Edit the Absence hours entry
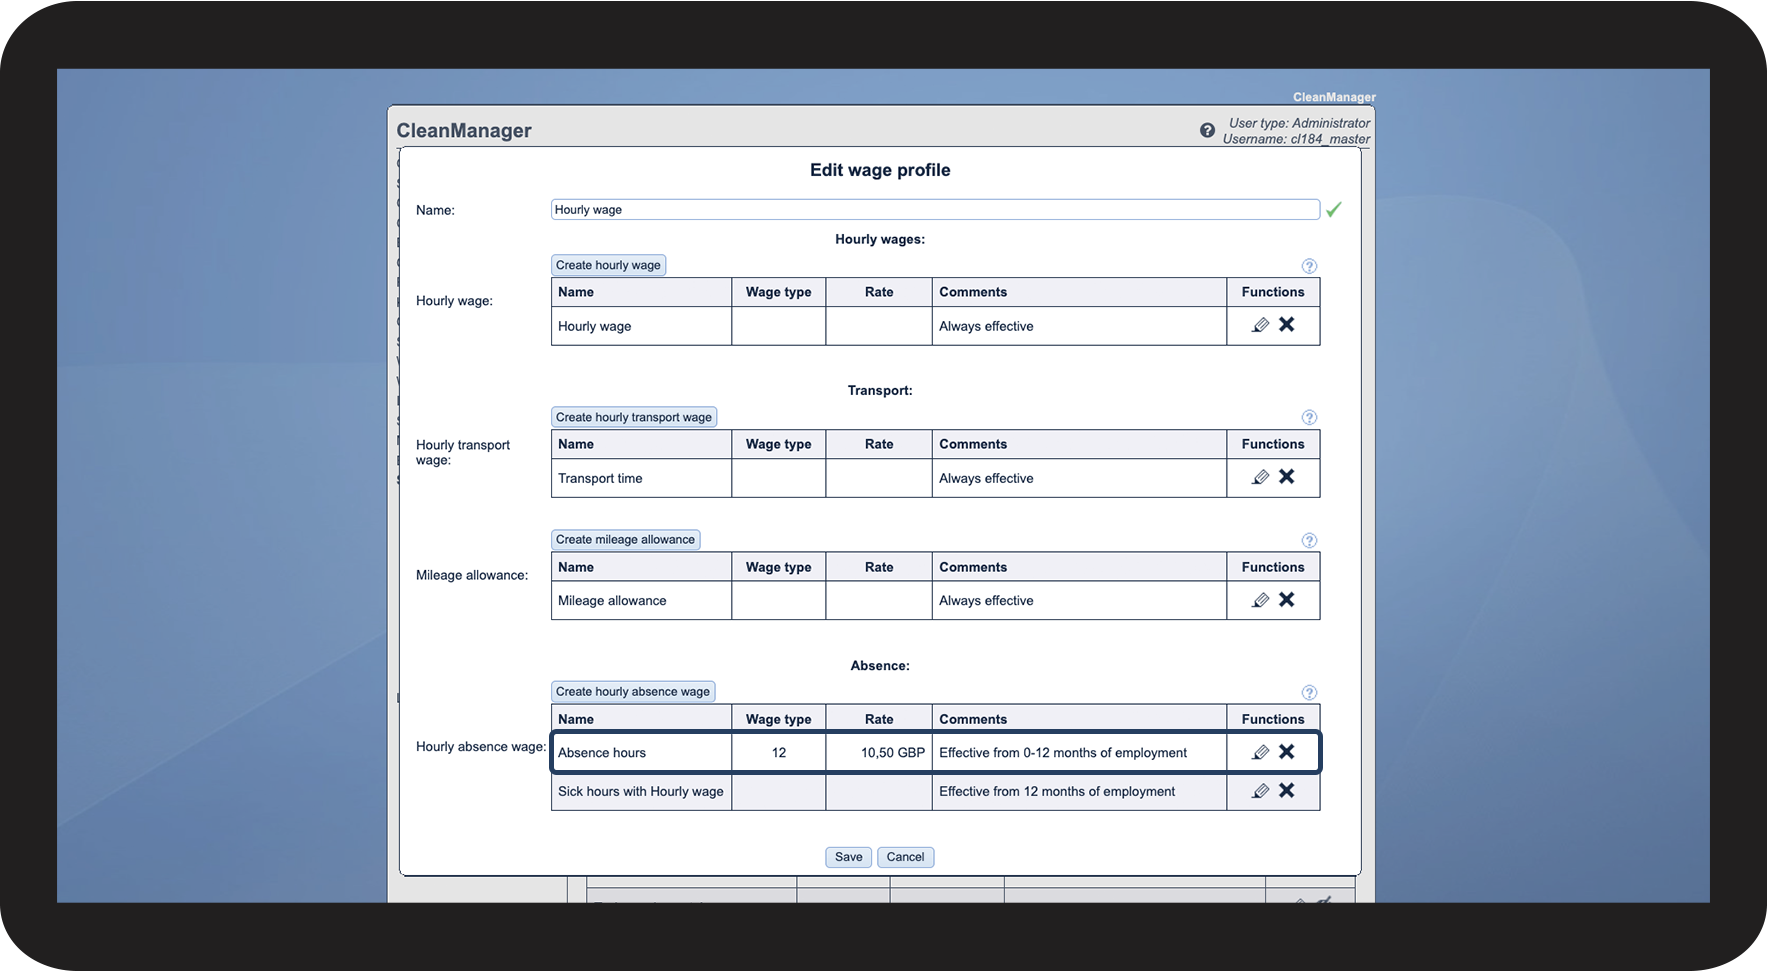 click(1260, 752)
